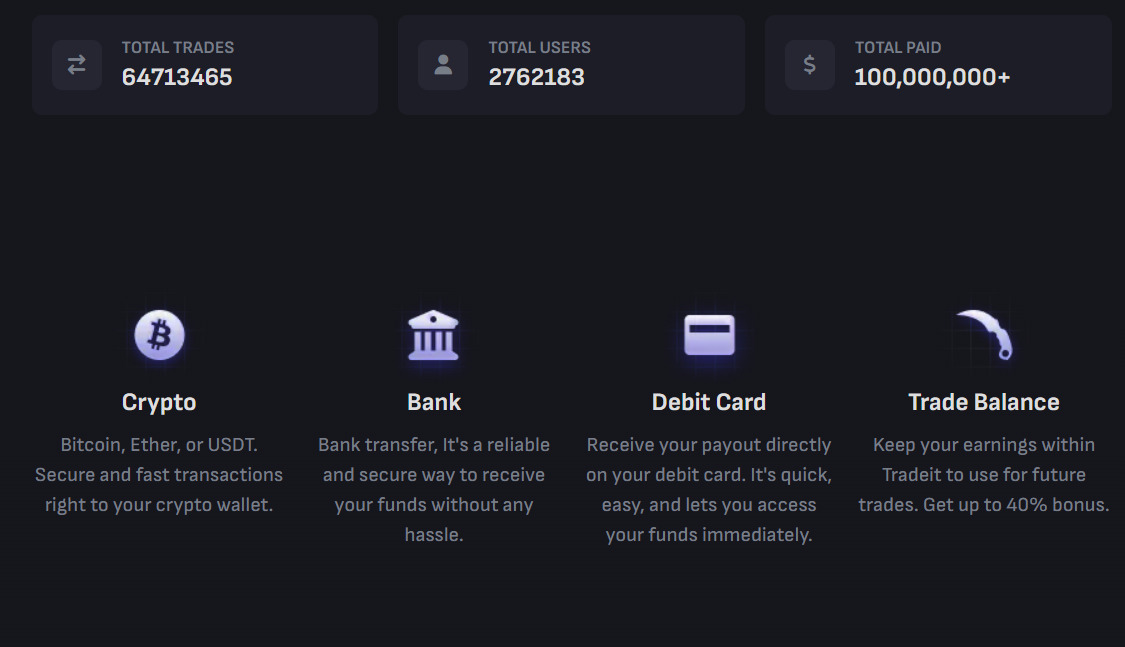
Task: Click the swap arrows icon for total trades
Action: click(77, 65)
